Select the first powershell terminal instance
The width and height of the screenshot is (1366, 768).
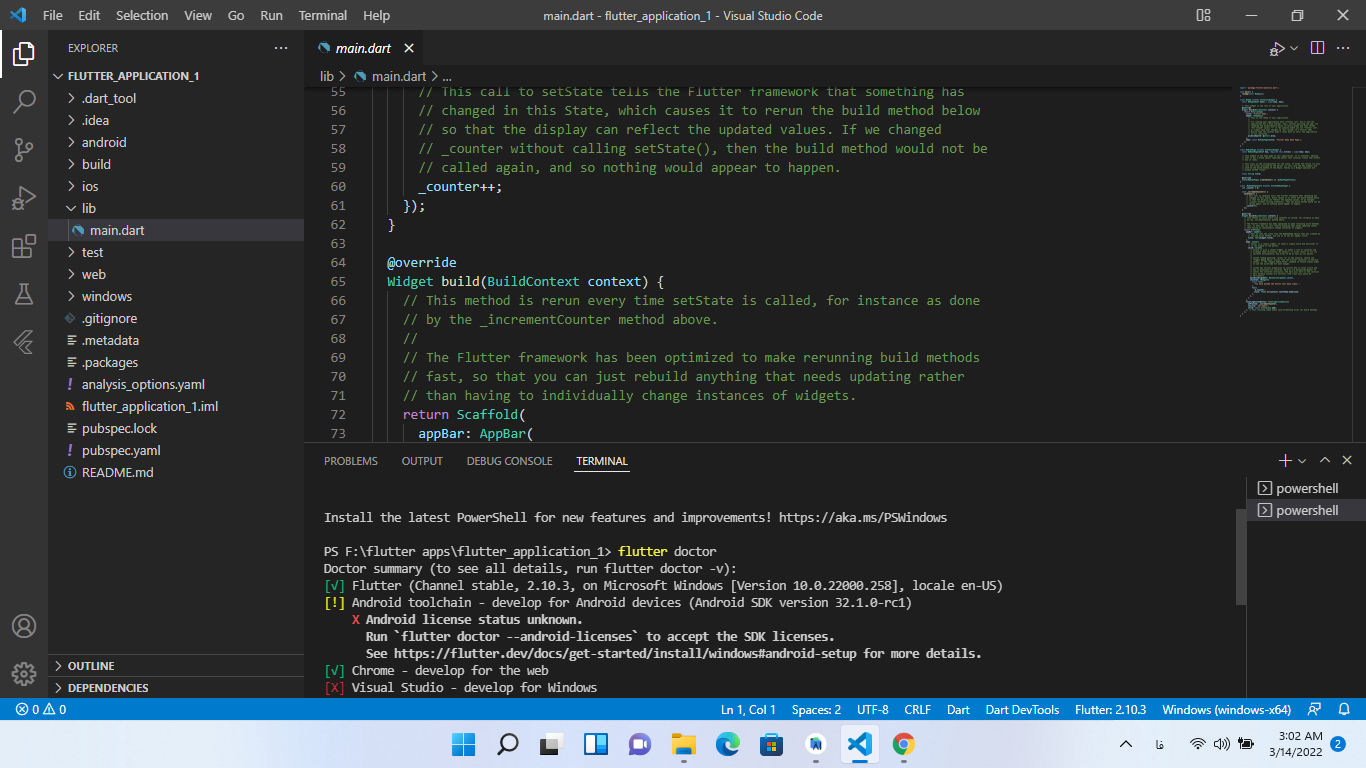pyautogui.click(x=1306, y=488)
